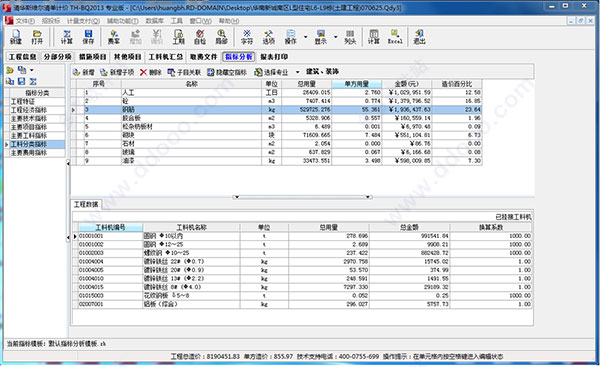Click the small save disk icon in left panel
Image resolution: width=600 pixels, height=367 pixels.
click(21, 81)
